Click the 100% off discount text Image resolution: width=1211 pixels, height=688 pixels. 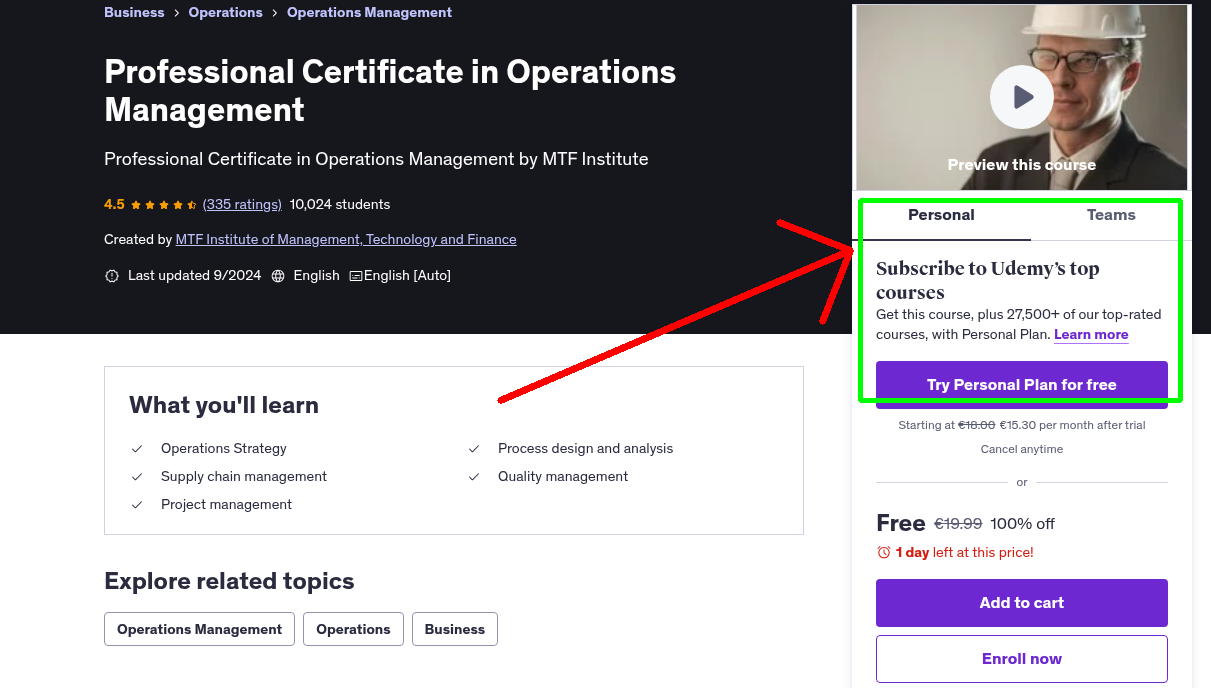click(1023, 524)
